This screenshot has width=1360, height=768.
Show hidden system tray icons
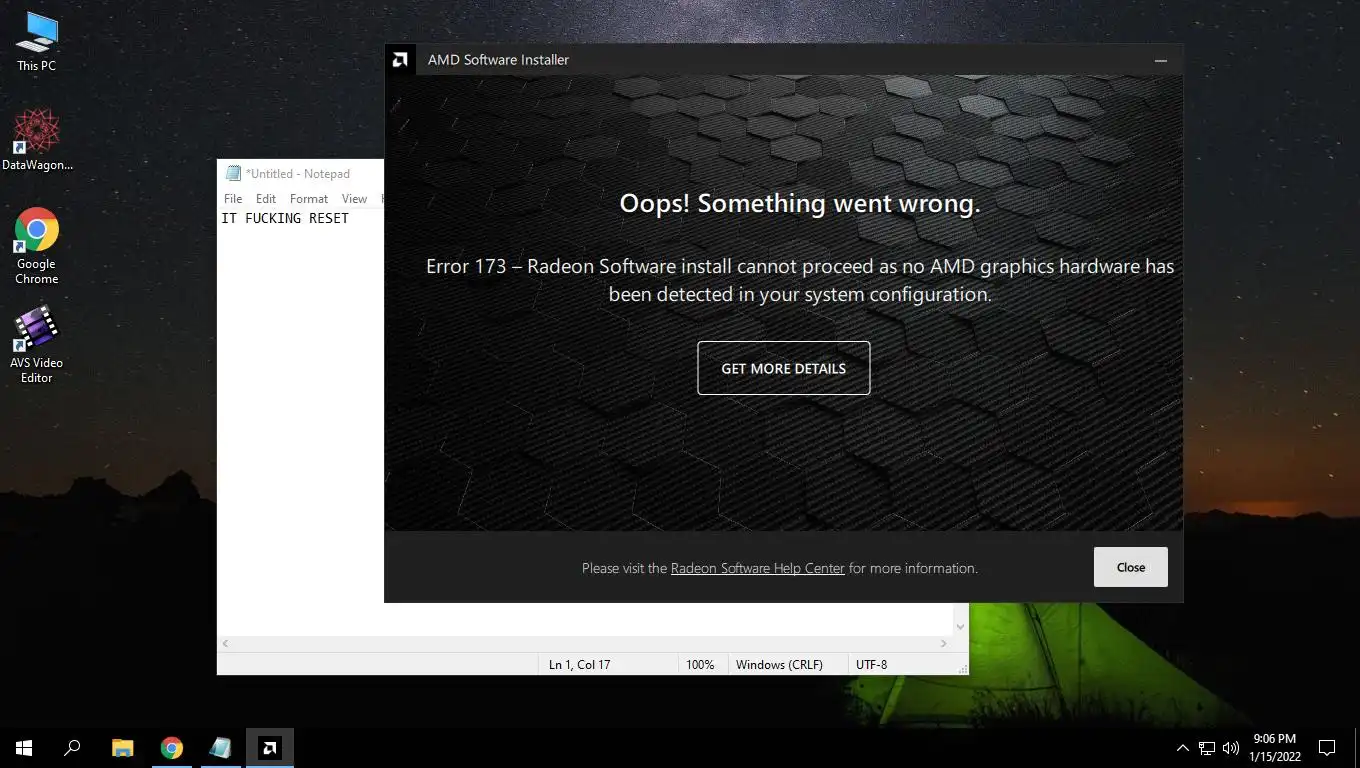pyautogui.click(x=1183, y=747)
